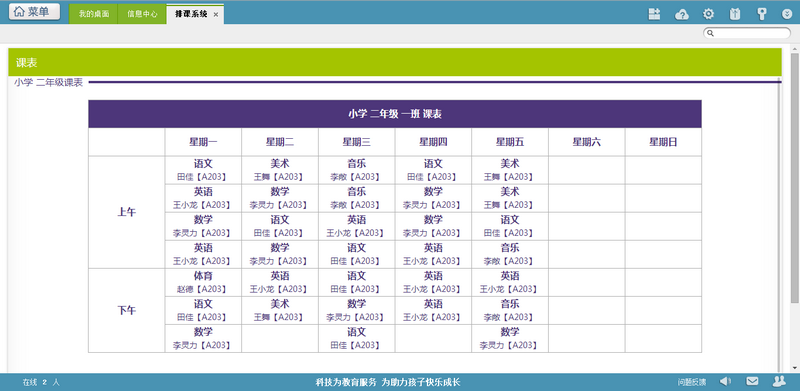Click the 小学 二年级课表 section label

click(48, 82)
